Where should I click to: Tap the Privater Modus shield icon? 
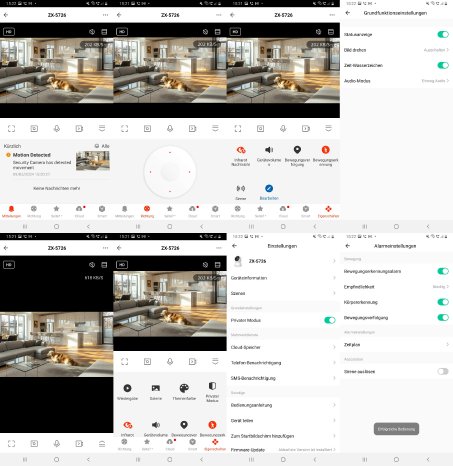(x=212, y=386)
